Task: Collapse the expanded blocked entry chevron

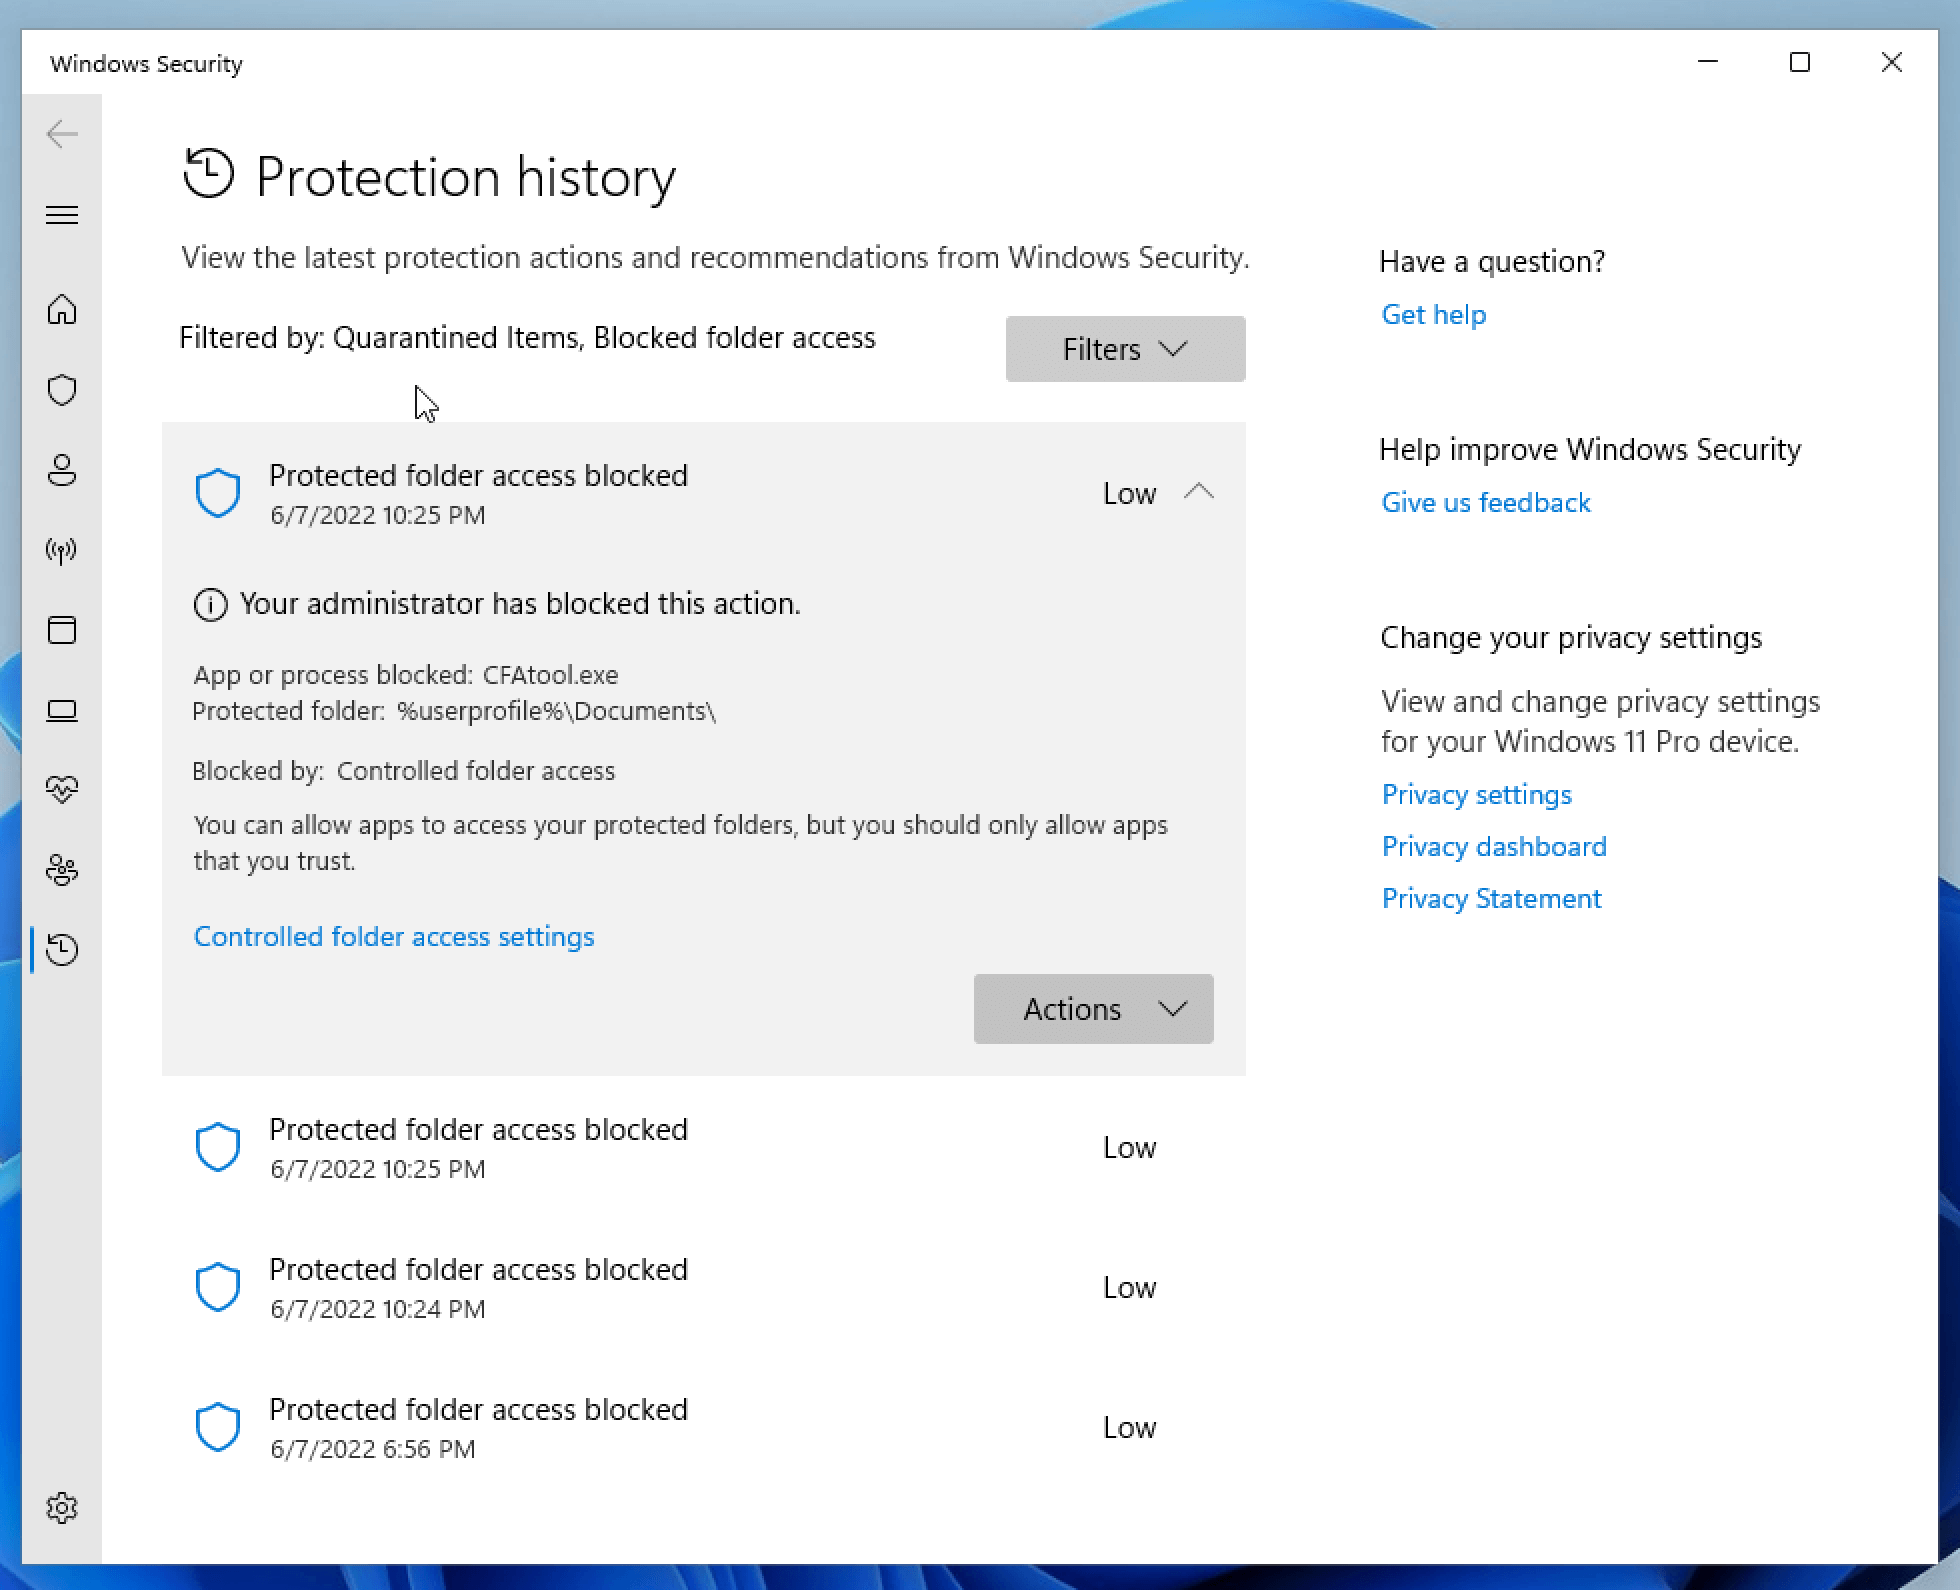Action: (x=1198, y=492)
